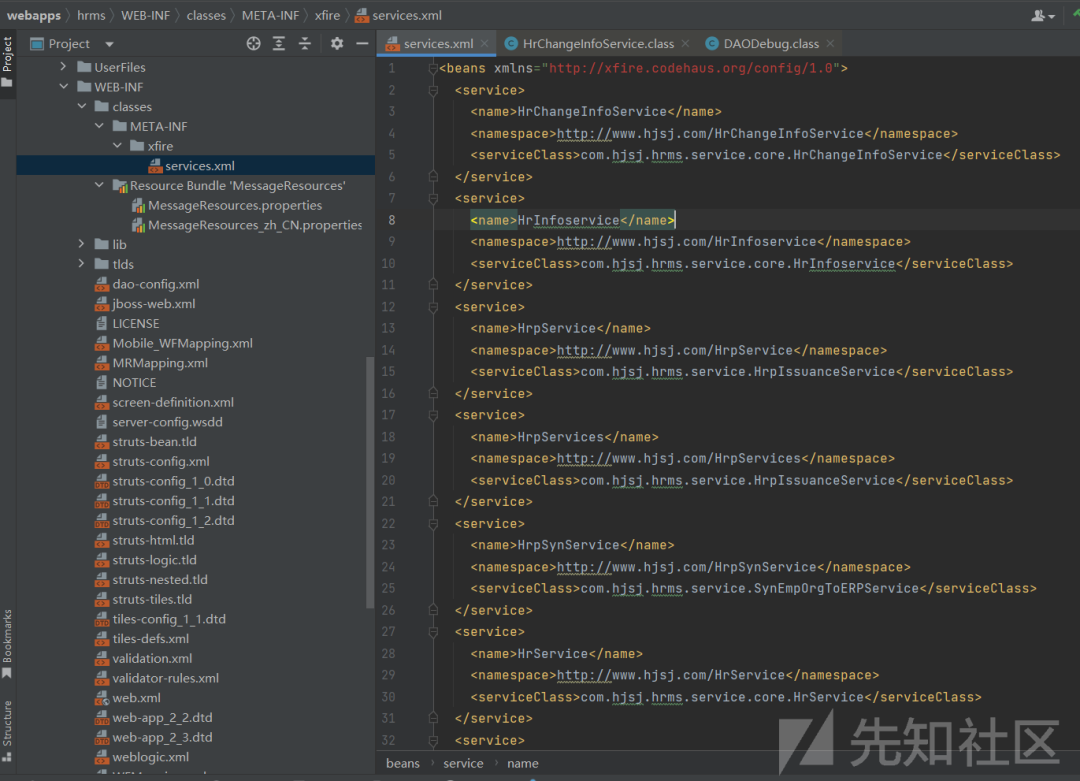
Task: Hide the Project tool window with minus icon
Action: [362, 43]
